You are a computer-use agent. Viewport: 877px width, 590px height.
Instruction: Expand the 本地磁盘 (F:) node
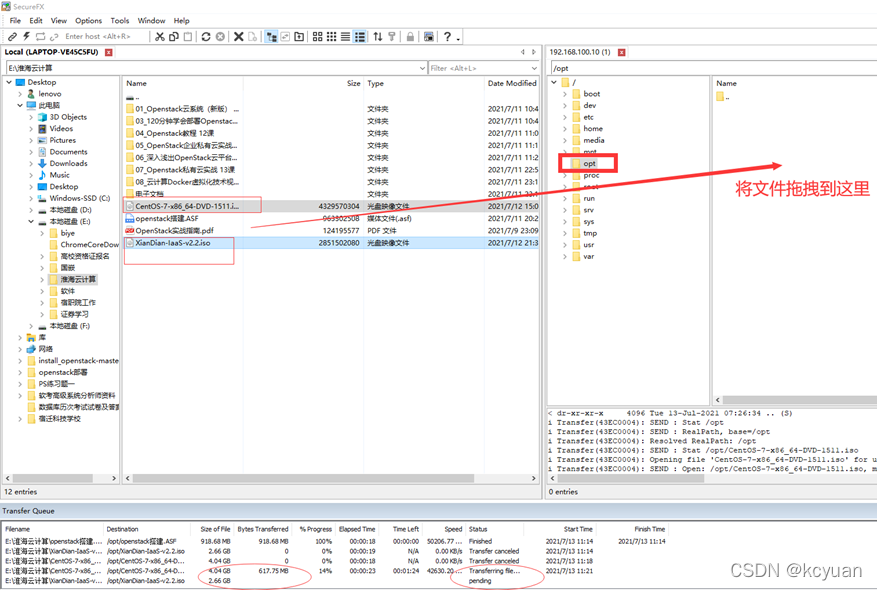click(31, 326)
